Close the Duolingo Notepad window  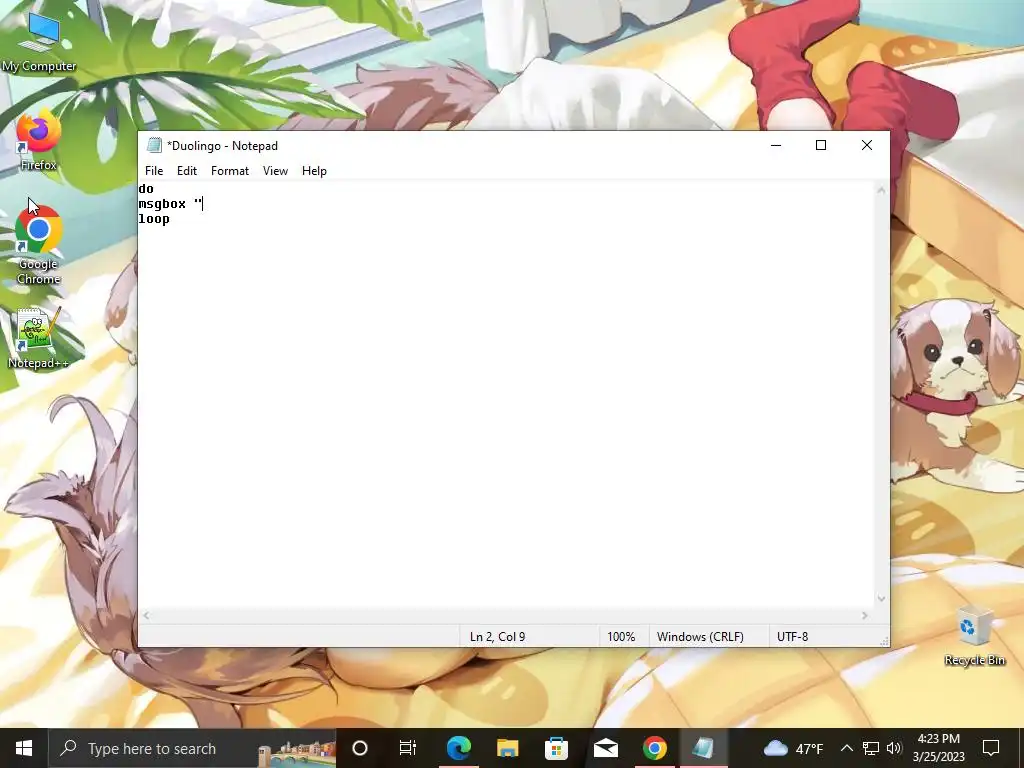(x=867, y=146)
